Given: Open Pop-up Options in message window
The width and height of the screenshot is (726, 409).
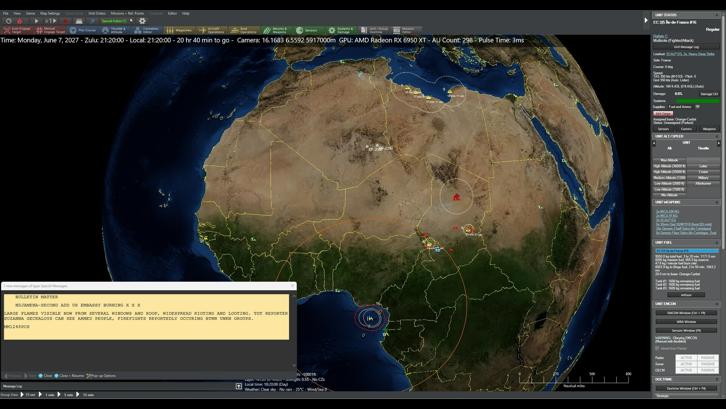Looking at the screenshot, I should point(101,376).
